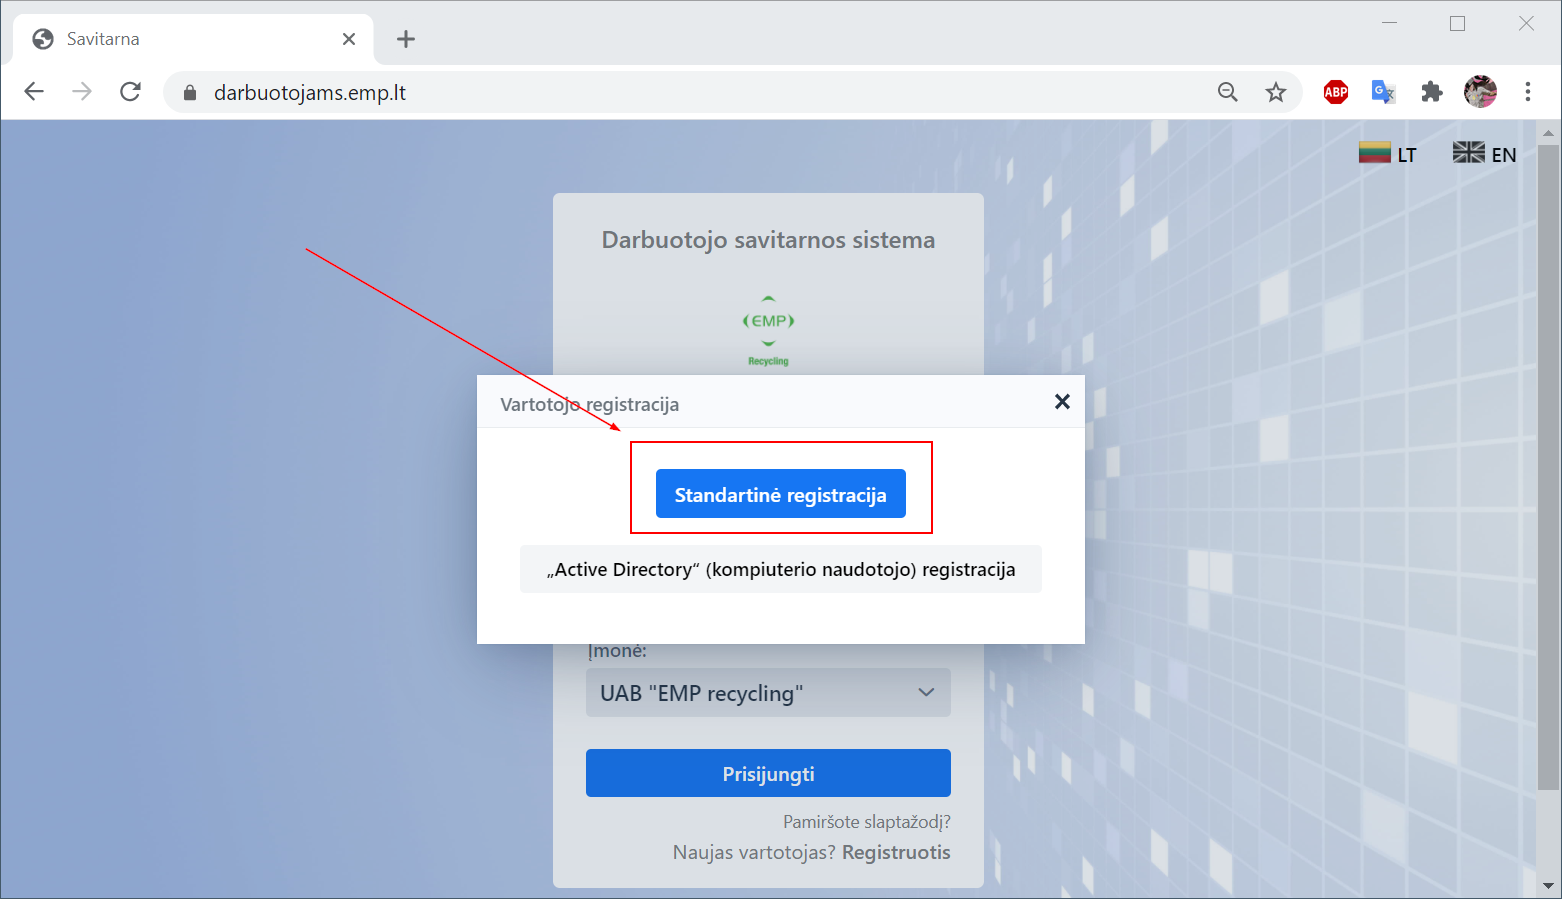
Task: Open the Chrome three-dot menu
Action: pos(1528,92)
